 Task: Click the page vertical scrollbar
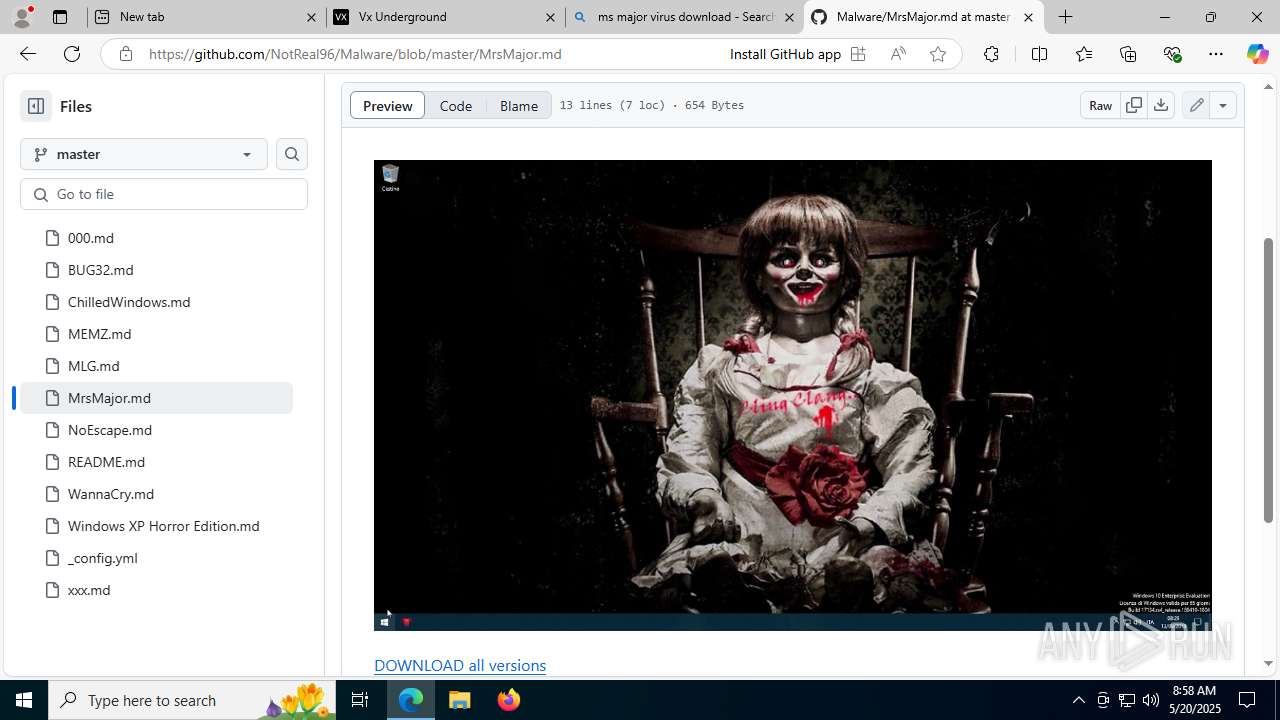(x=1269, y=378)
